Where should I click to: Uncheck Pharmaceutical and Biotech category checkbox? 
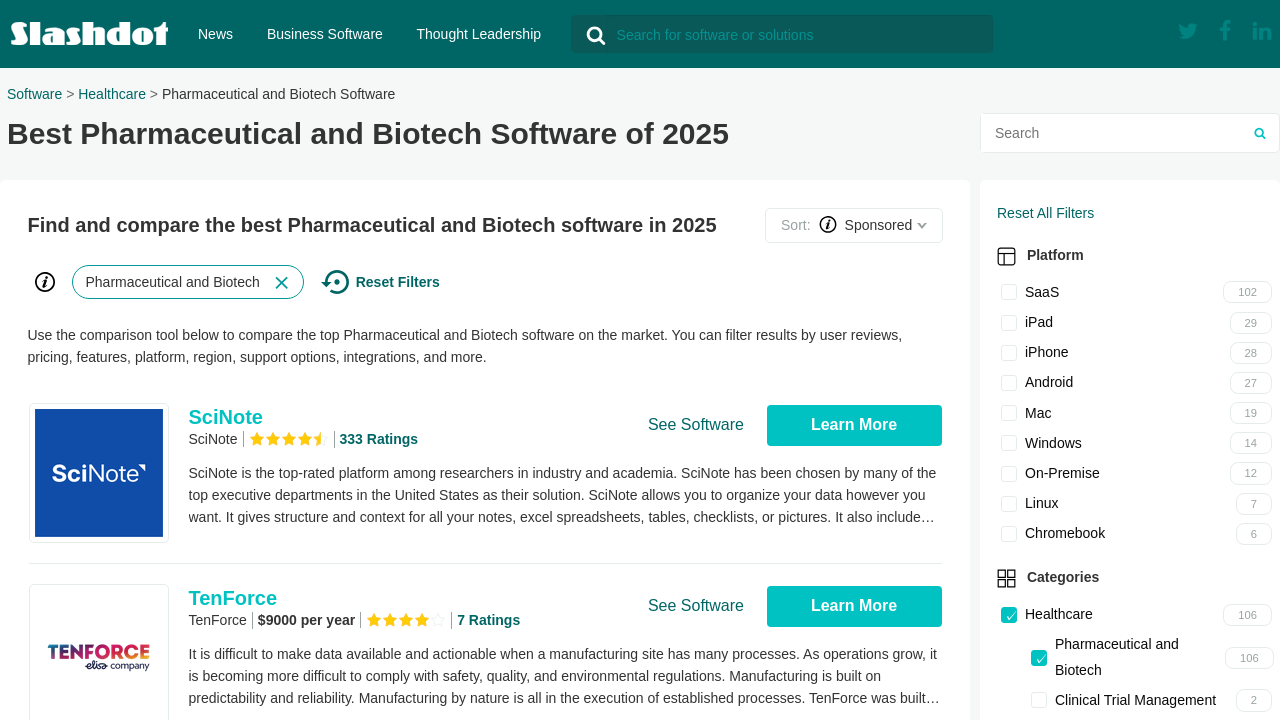1039,658
